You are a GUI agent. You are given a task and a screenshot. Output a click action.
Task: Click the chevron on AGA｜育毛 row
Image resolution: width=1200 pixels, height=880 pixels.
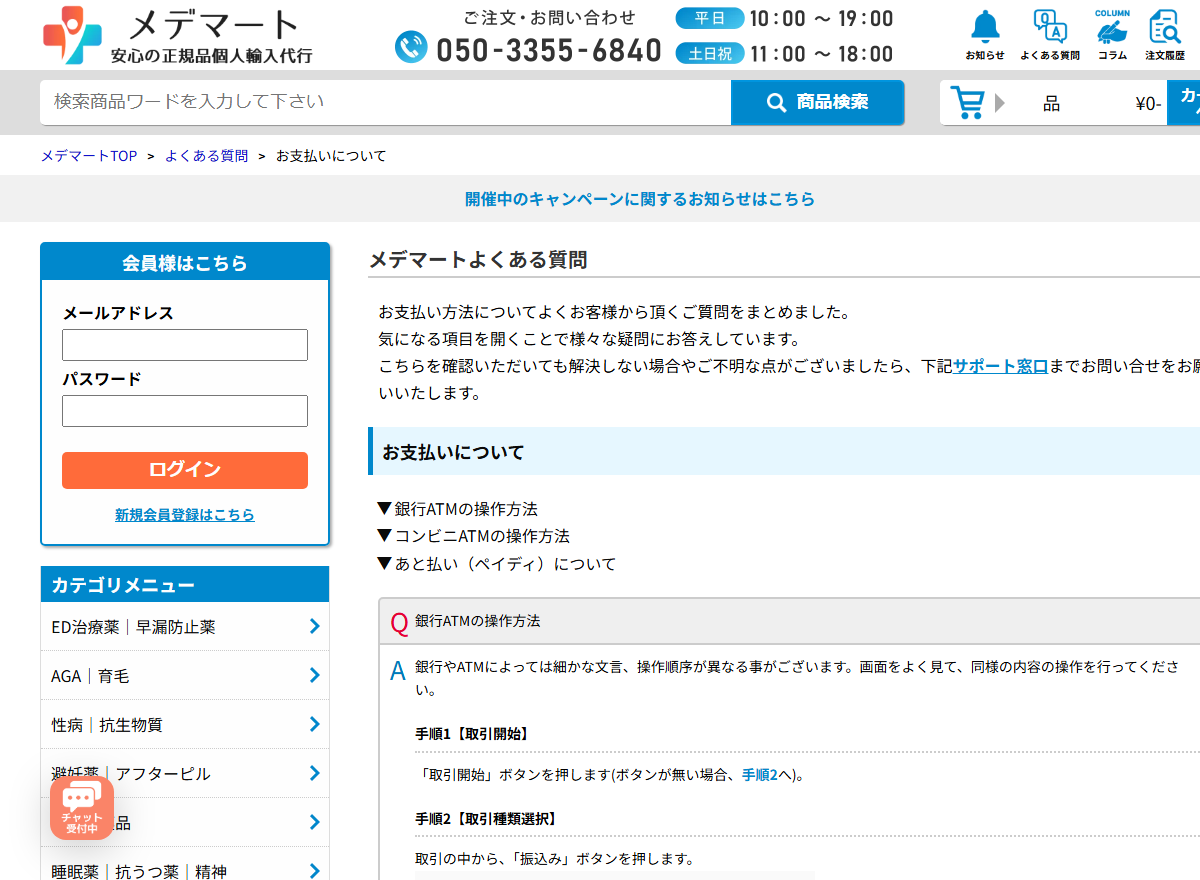coord(314,675)
